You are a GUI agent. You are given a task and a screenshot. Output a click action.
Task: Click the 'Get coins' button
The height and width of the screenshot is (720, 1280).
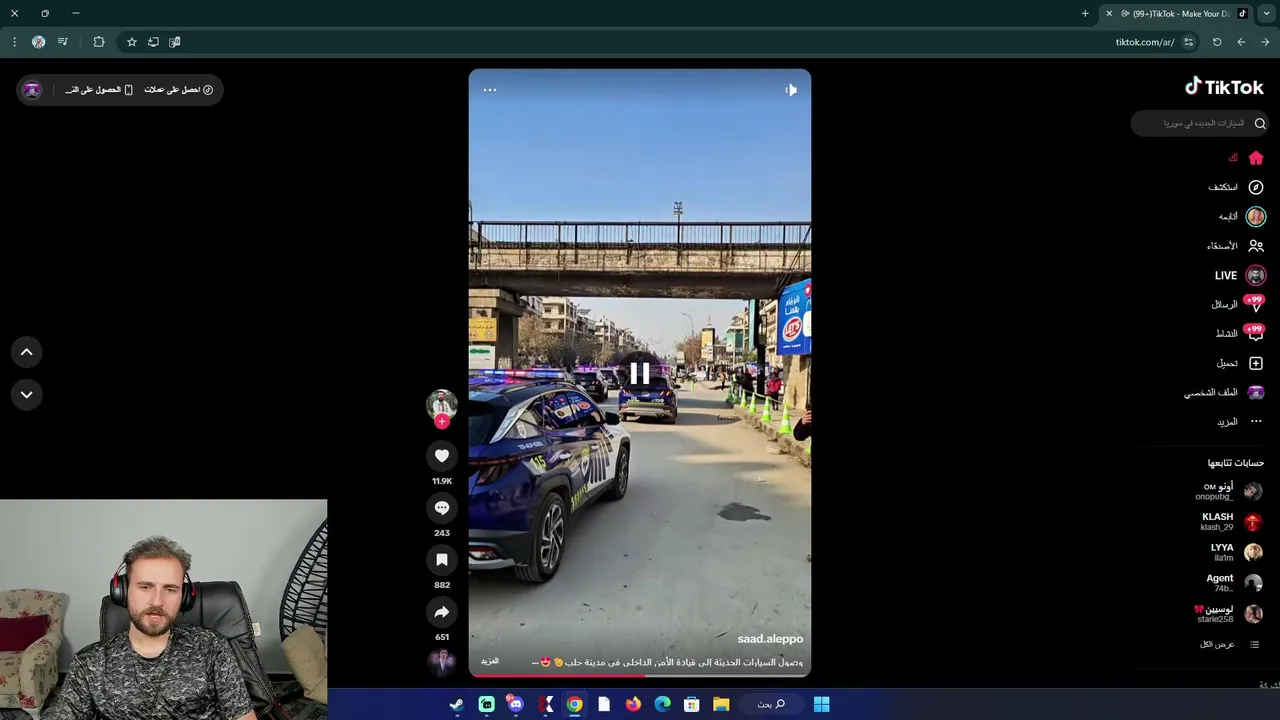[x=178, y=90]
